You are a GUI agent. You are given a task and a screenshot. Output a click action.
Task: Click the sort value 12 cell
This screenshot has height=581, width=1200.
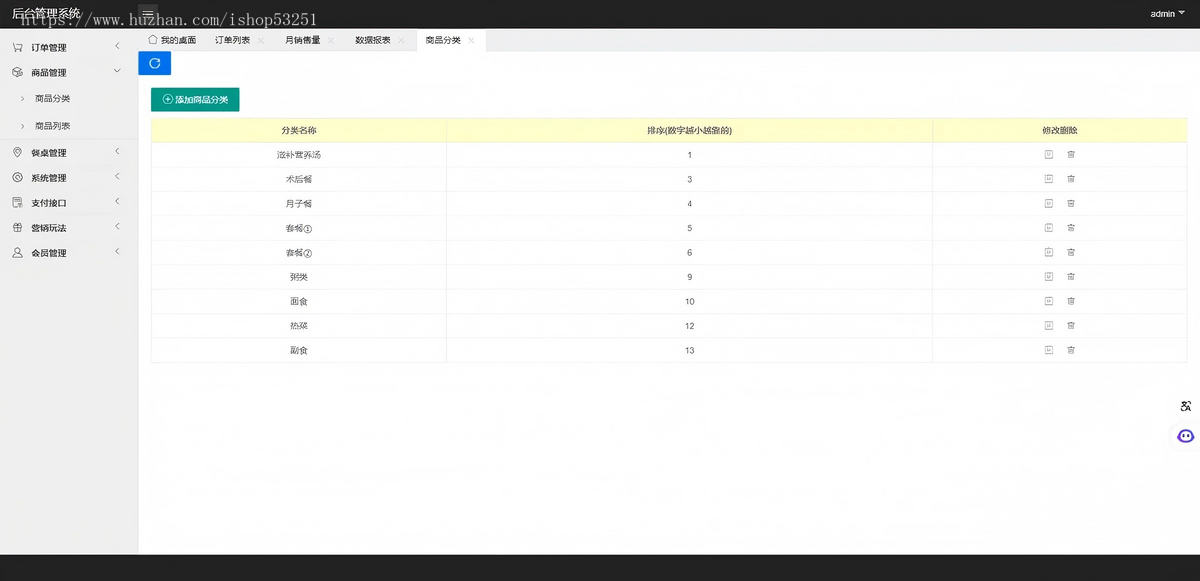tap(690, 326)
